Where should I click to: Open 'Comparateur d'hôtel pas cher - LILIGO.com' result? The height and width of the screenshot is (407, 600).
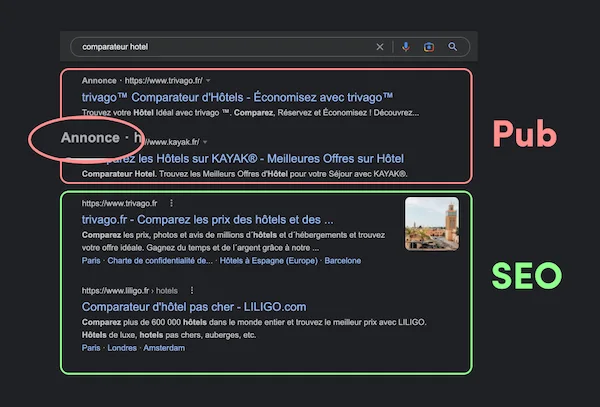coord(194,307)
